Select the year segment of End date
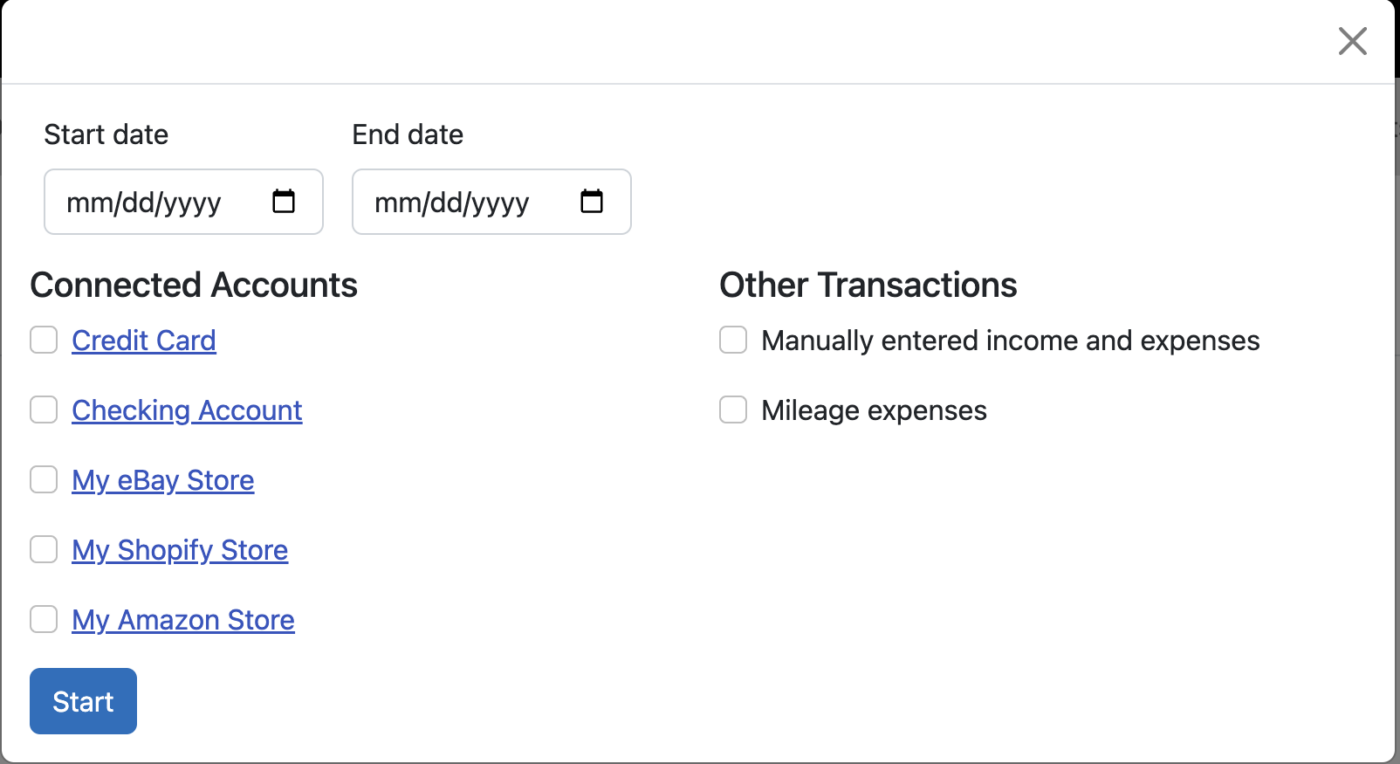Screen dimensions: 1400x764 500,202
